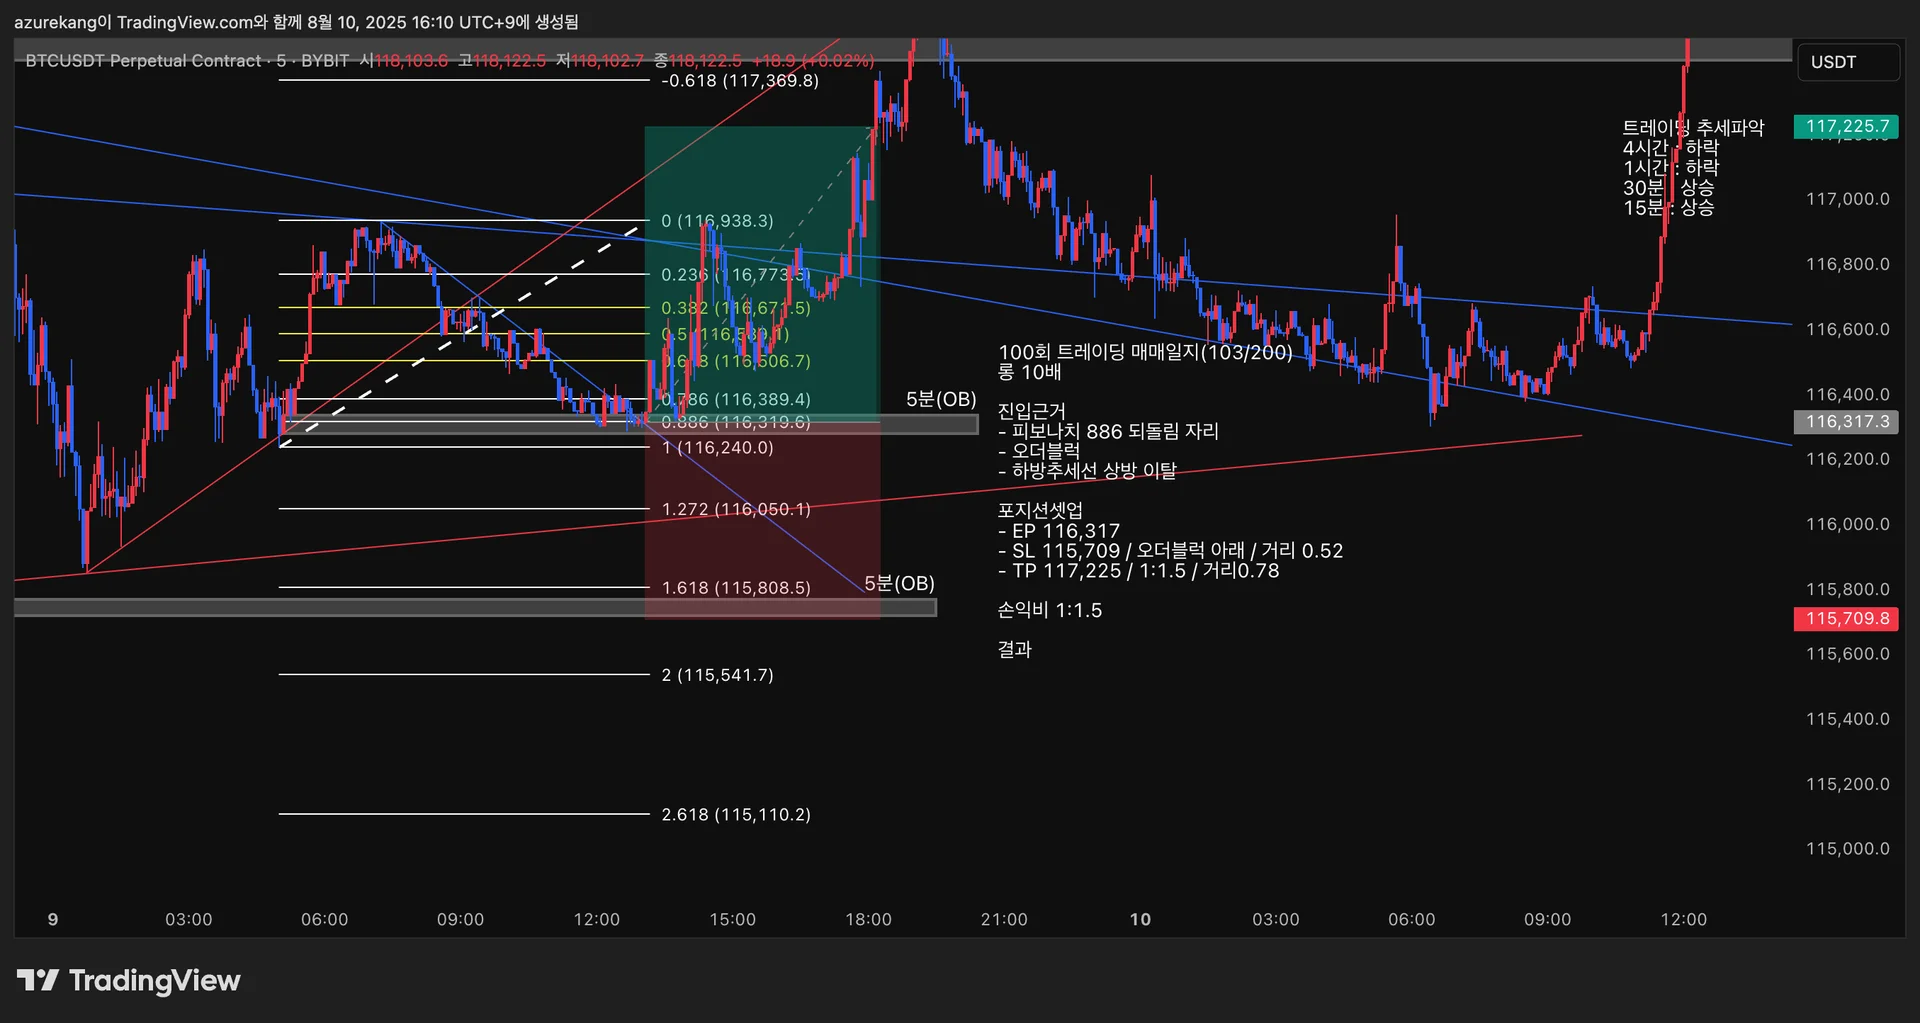Click the 116,000.0 price axis label
Screen dimensions: 1920x1023
click(1847, 524)
